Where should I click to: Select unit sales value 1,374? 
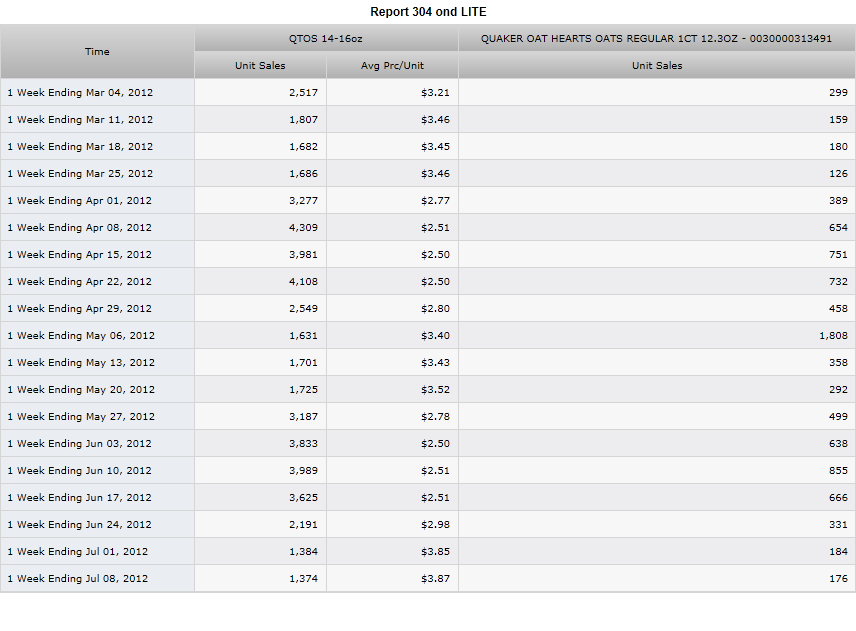click(x=304, y=579)
